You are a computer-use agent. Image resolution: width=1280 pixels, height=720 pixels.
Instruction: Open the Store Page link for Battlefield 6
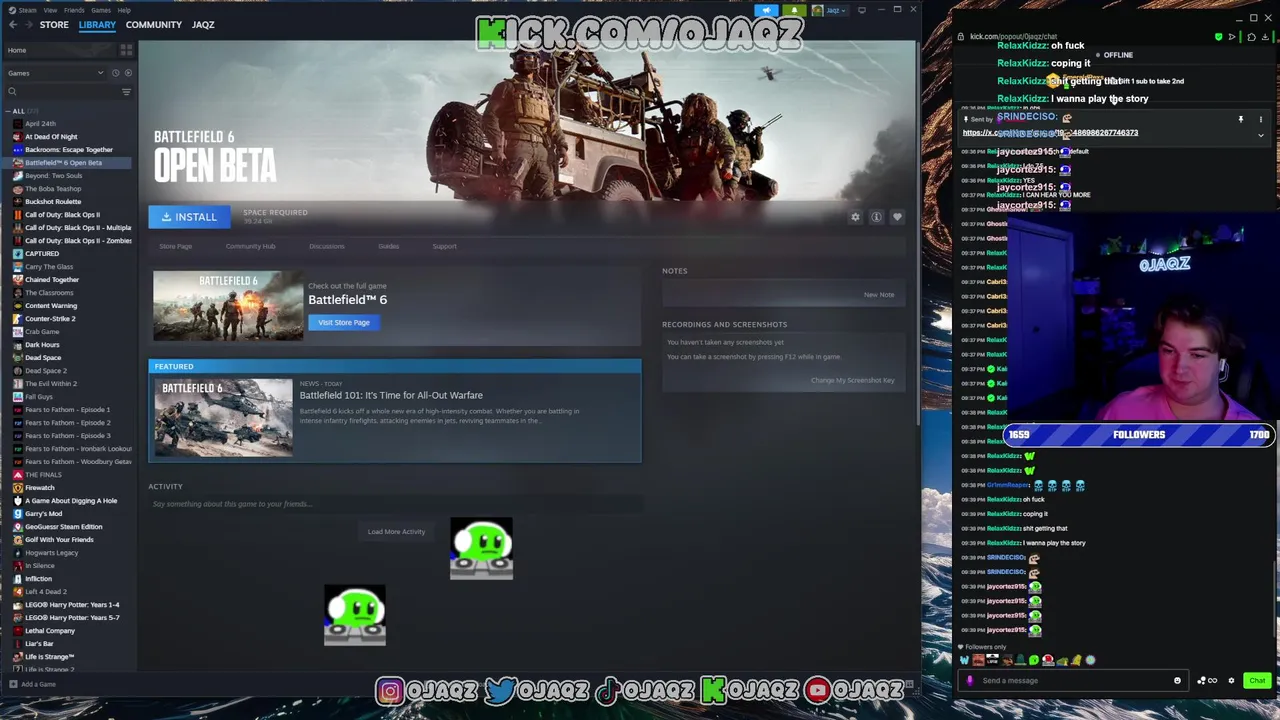175,246
